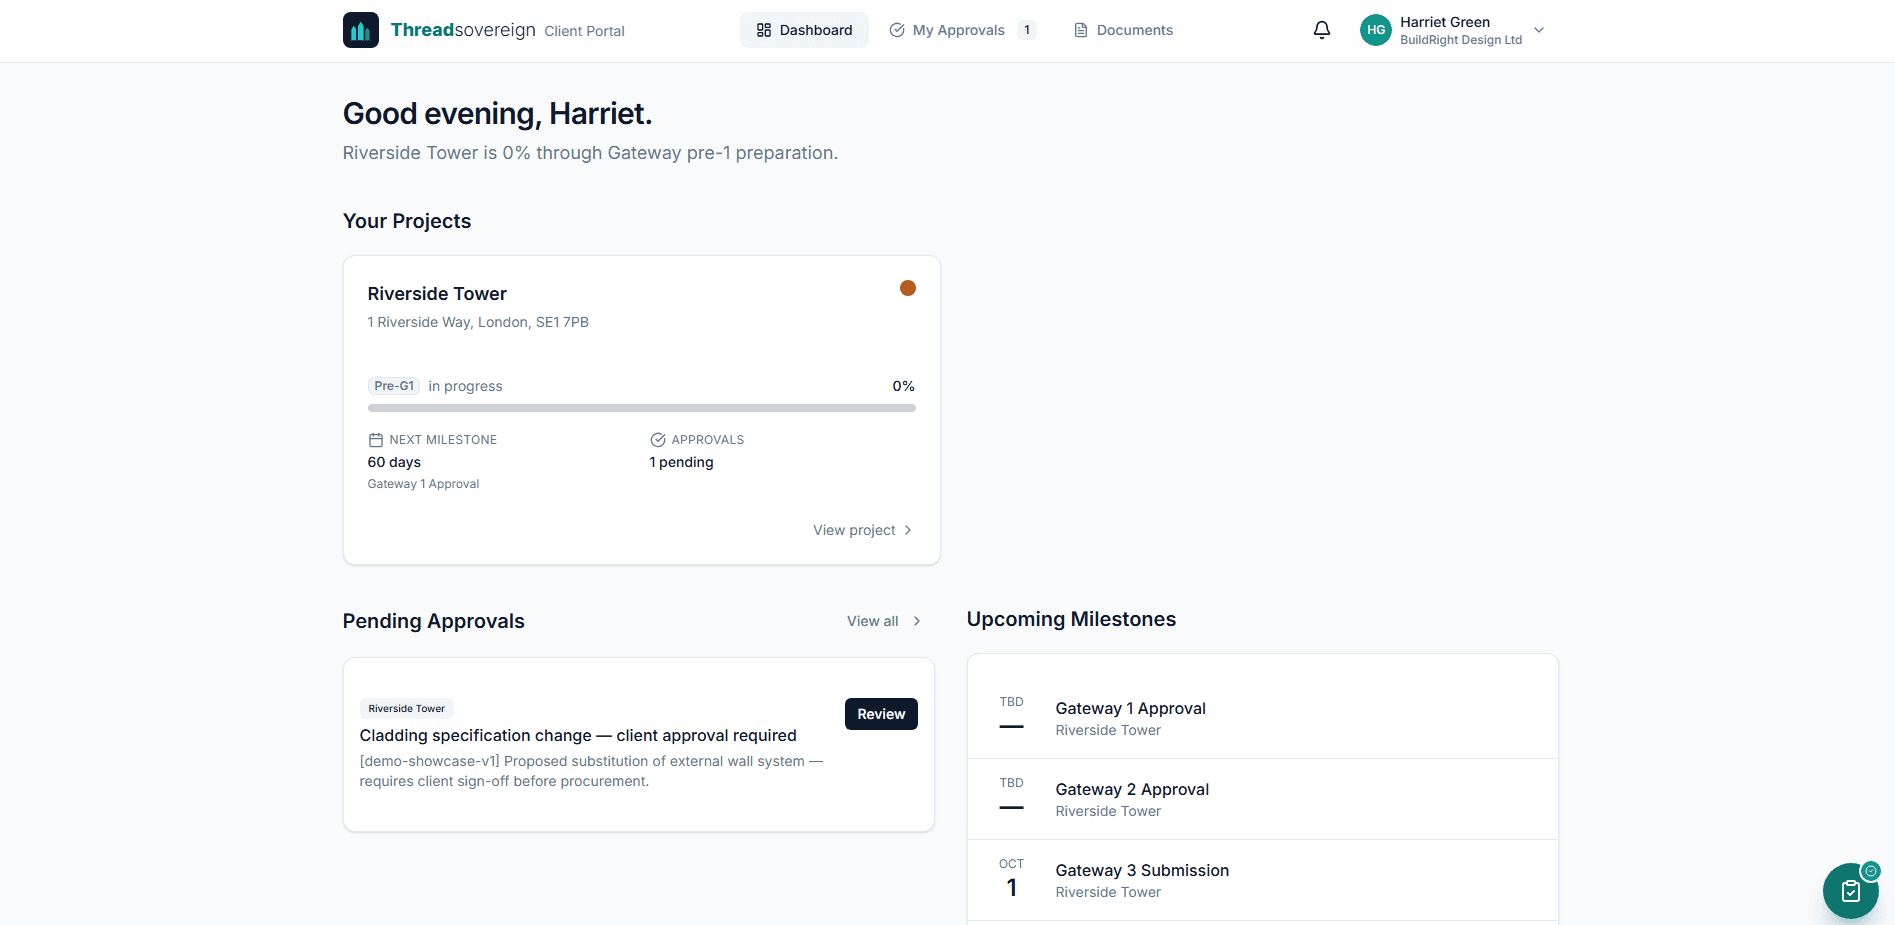This screenshot has width=1895, height=925.
Task: Click the Next Milestone calendar icon
Action: [376, 440]
